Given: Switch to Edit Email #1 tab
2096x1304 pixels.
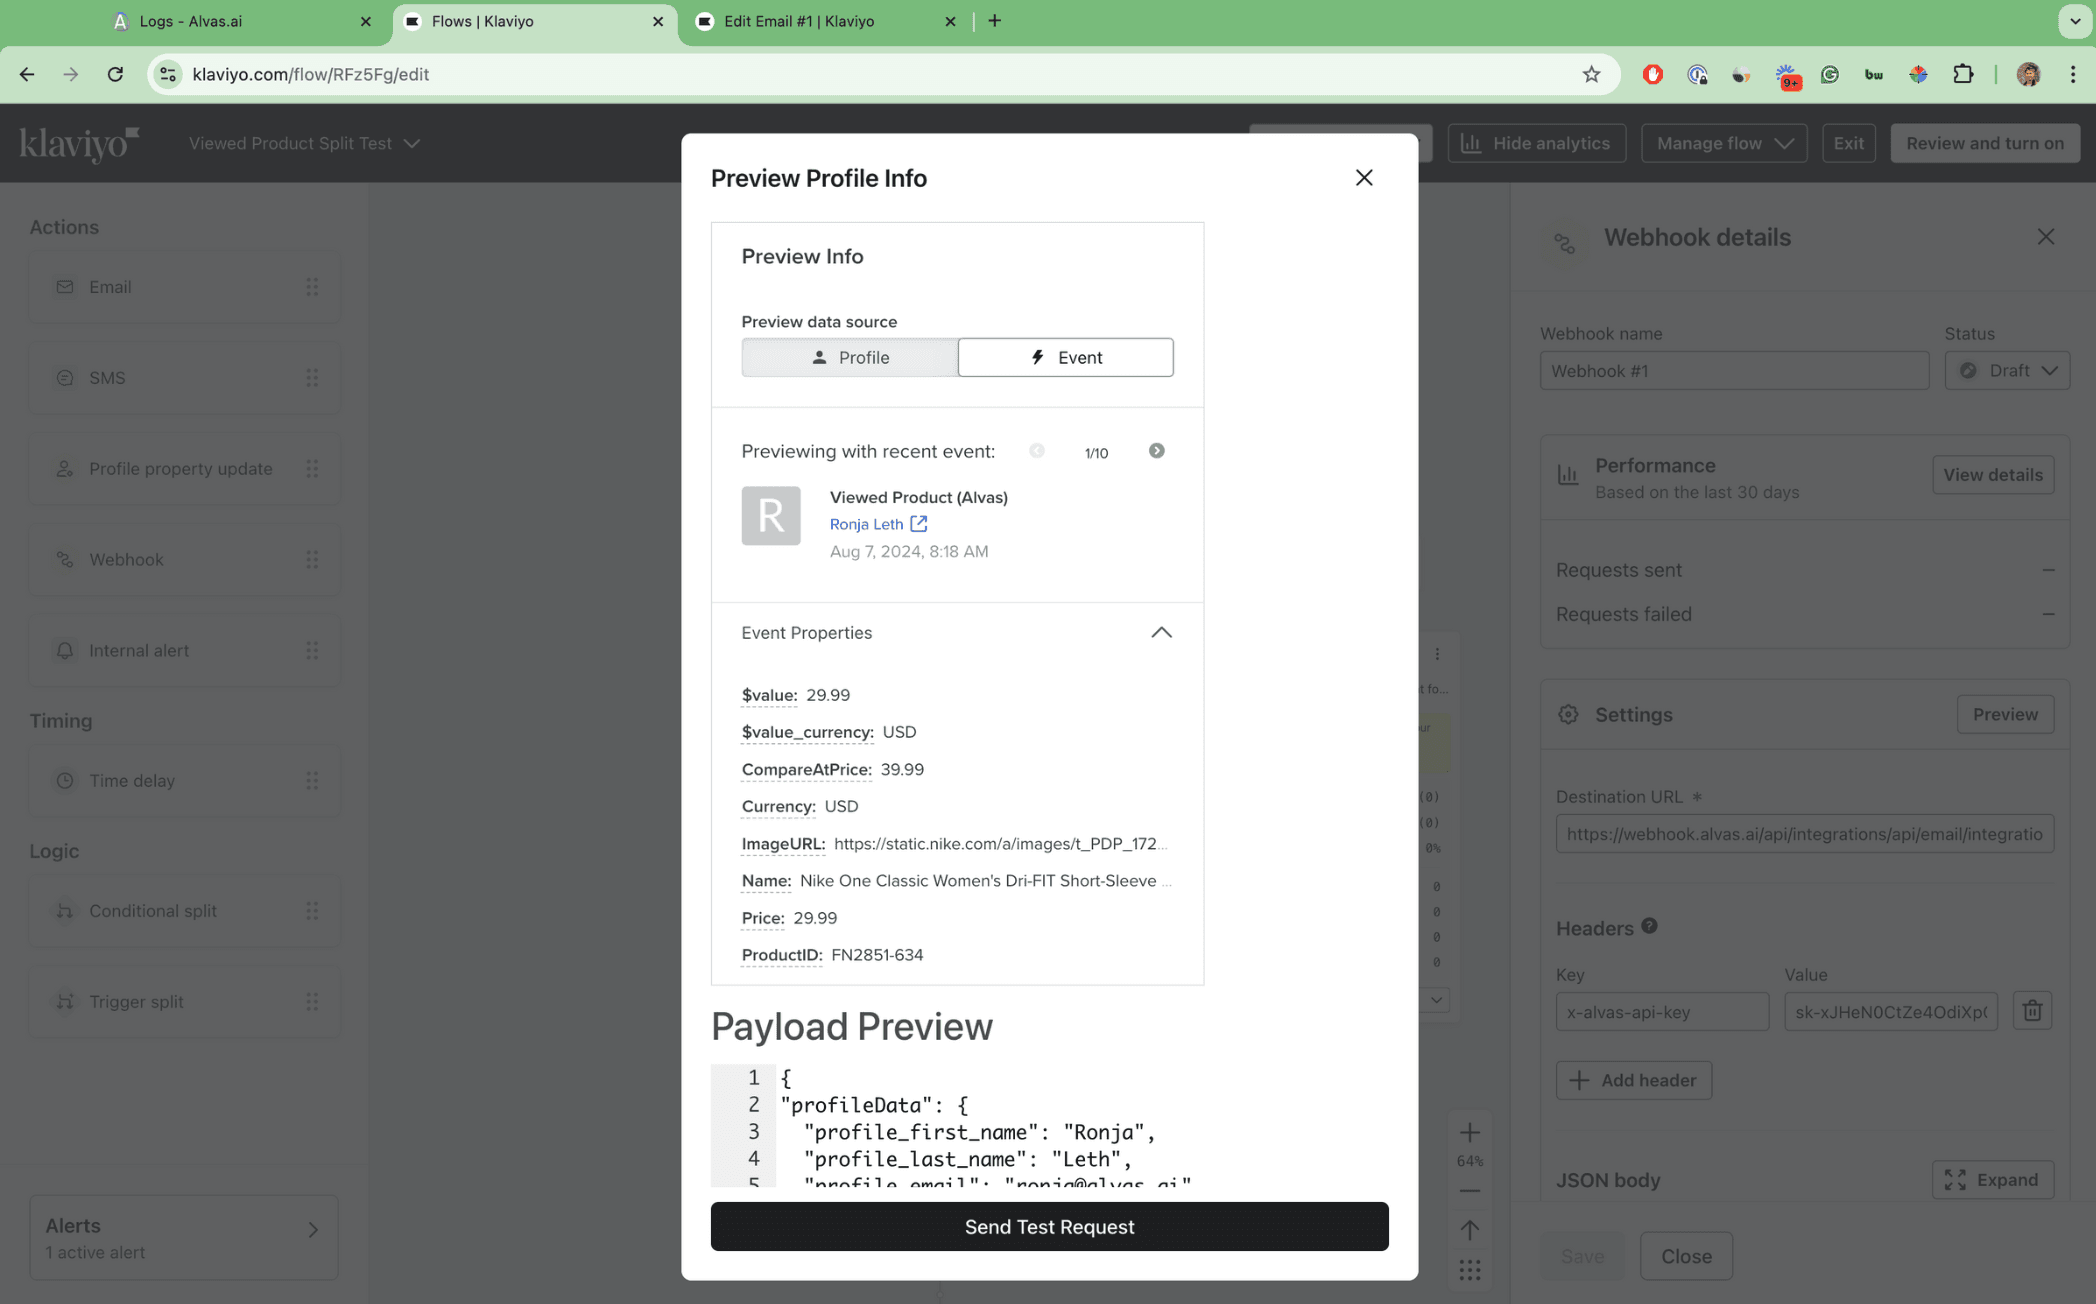Looking at the screenshot, I should click(x=798, y=21).
